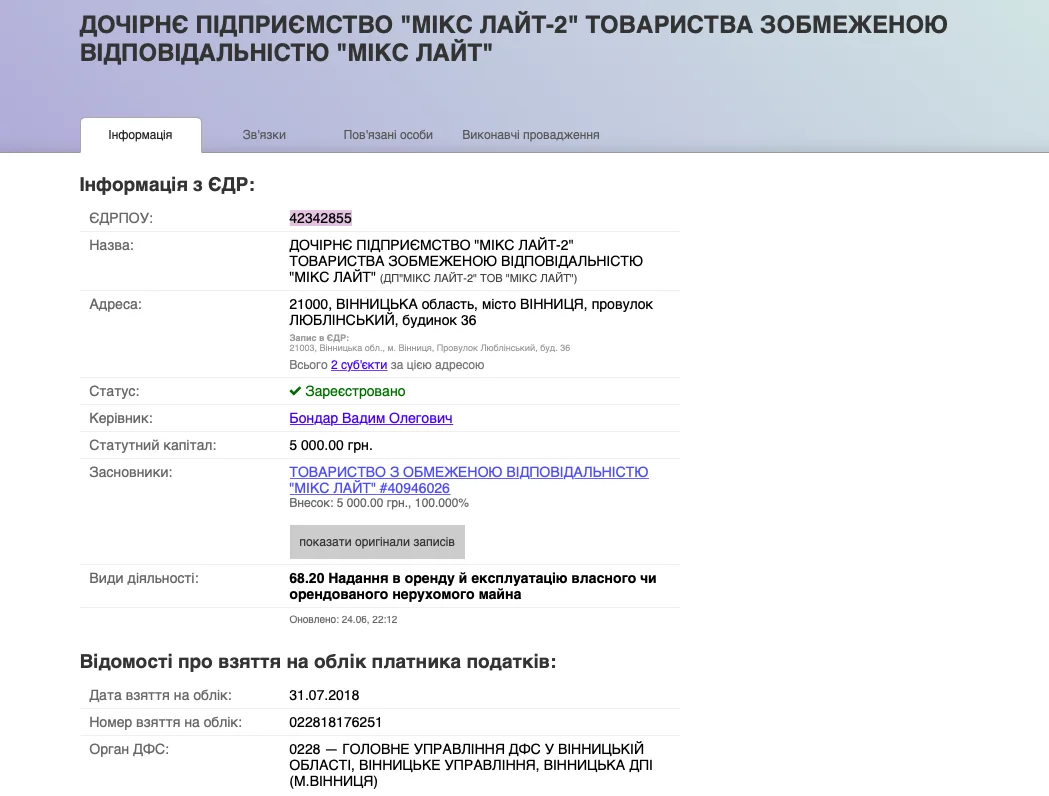Click the activity 68.20 Надання в оренду text
The width and height of the screenshot is (1049, 796).
tap(472, 586)
